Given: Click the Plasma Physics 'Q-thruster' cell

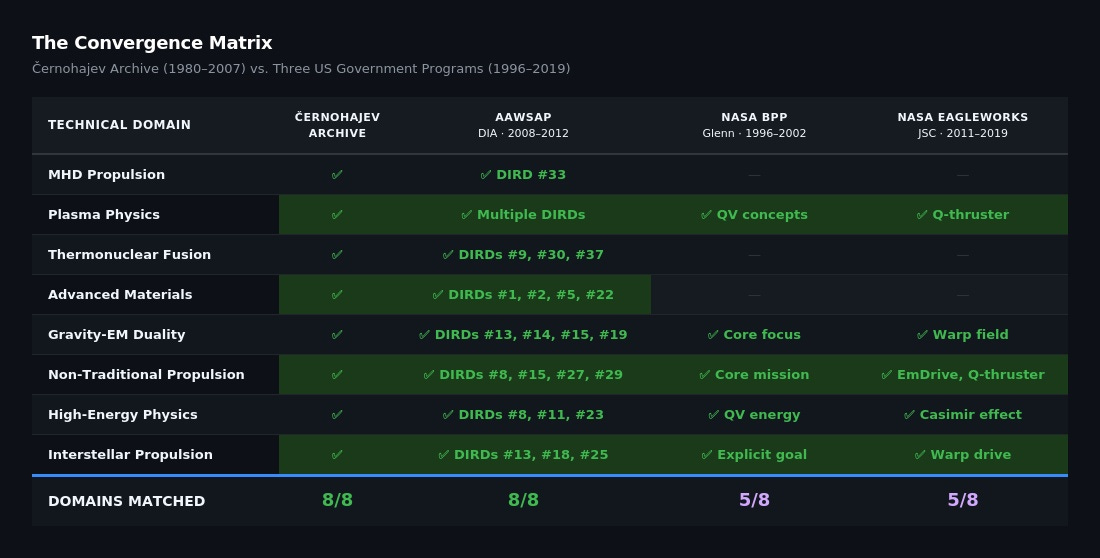Looking at the screenshot, I should 962,215.
